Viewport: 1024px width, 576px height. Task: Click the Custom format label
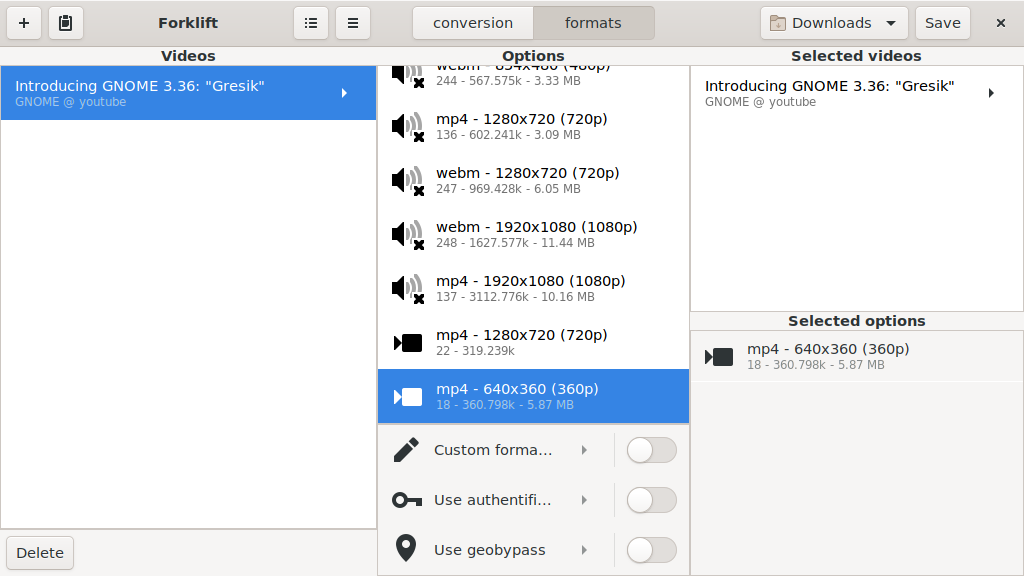pos(493,450)
